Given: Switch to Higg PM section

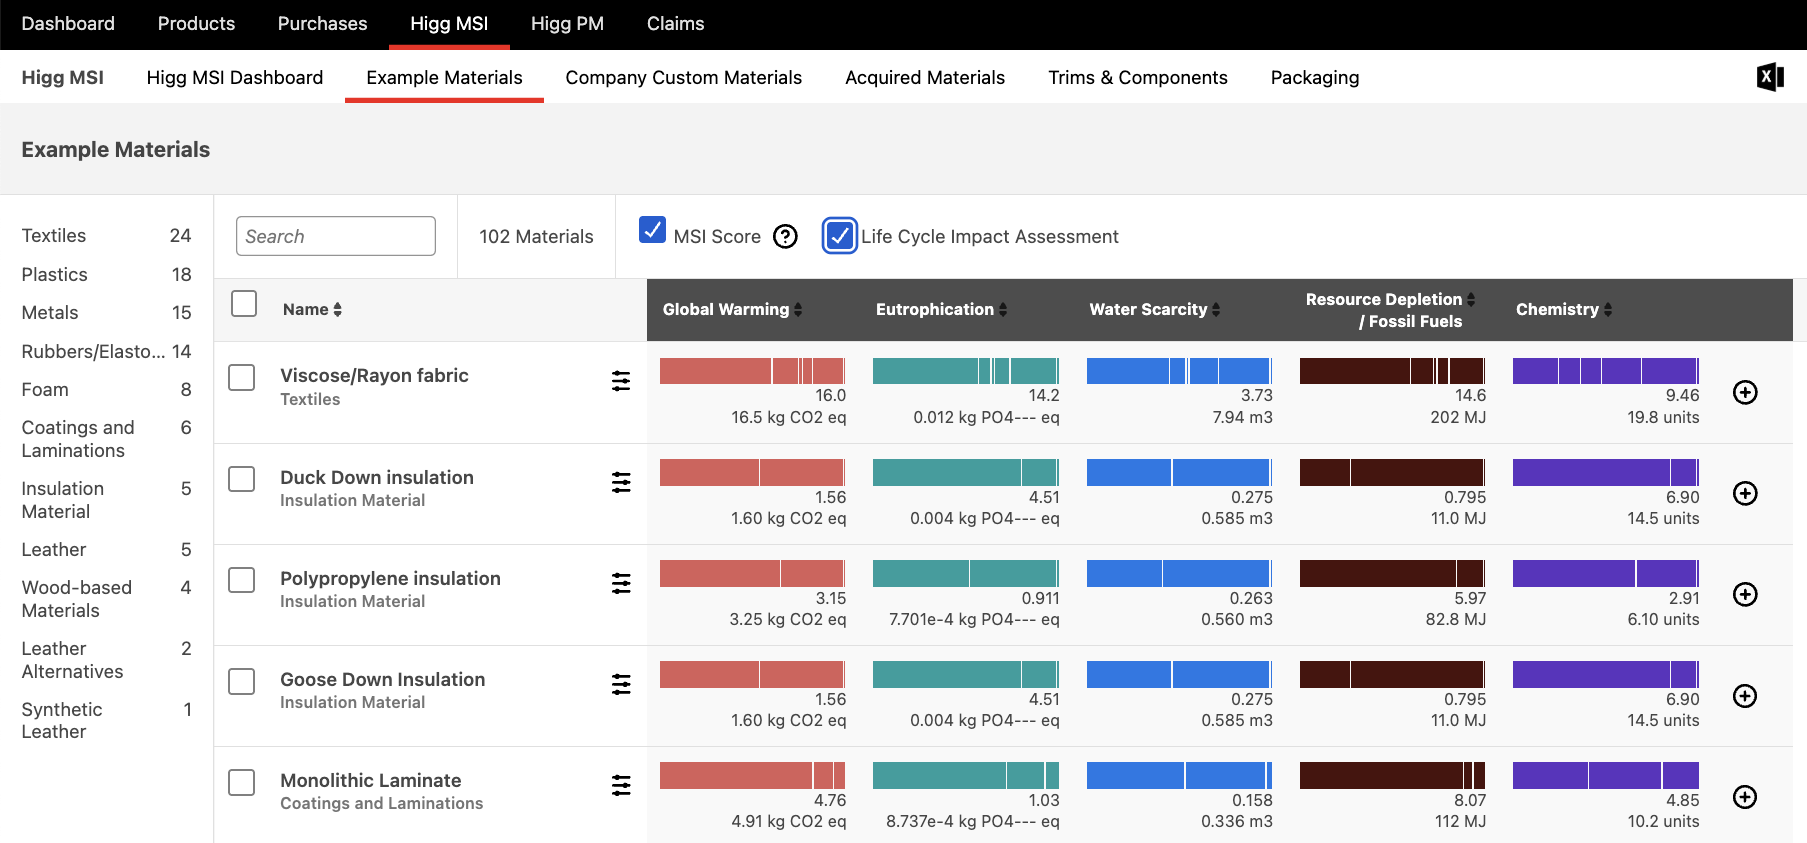Looking at the screenshot, I should [567, 24].
